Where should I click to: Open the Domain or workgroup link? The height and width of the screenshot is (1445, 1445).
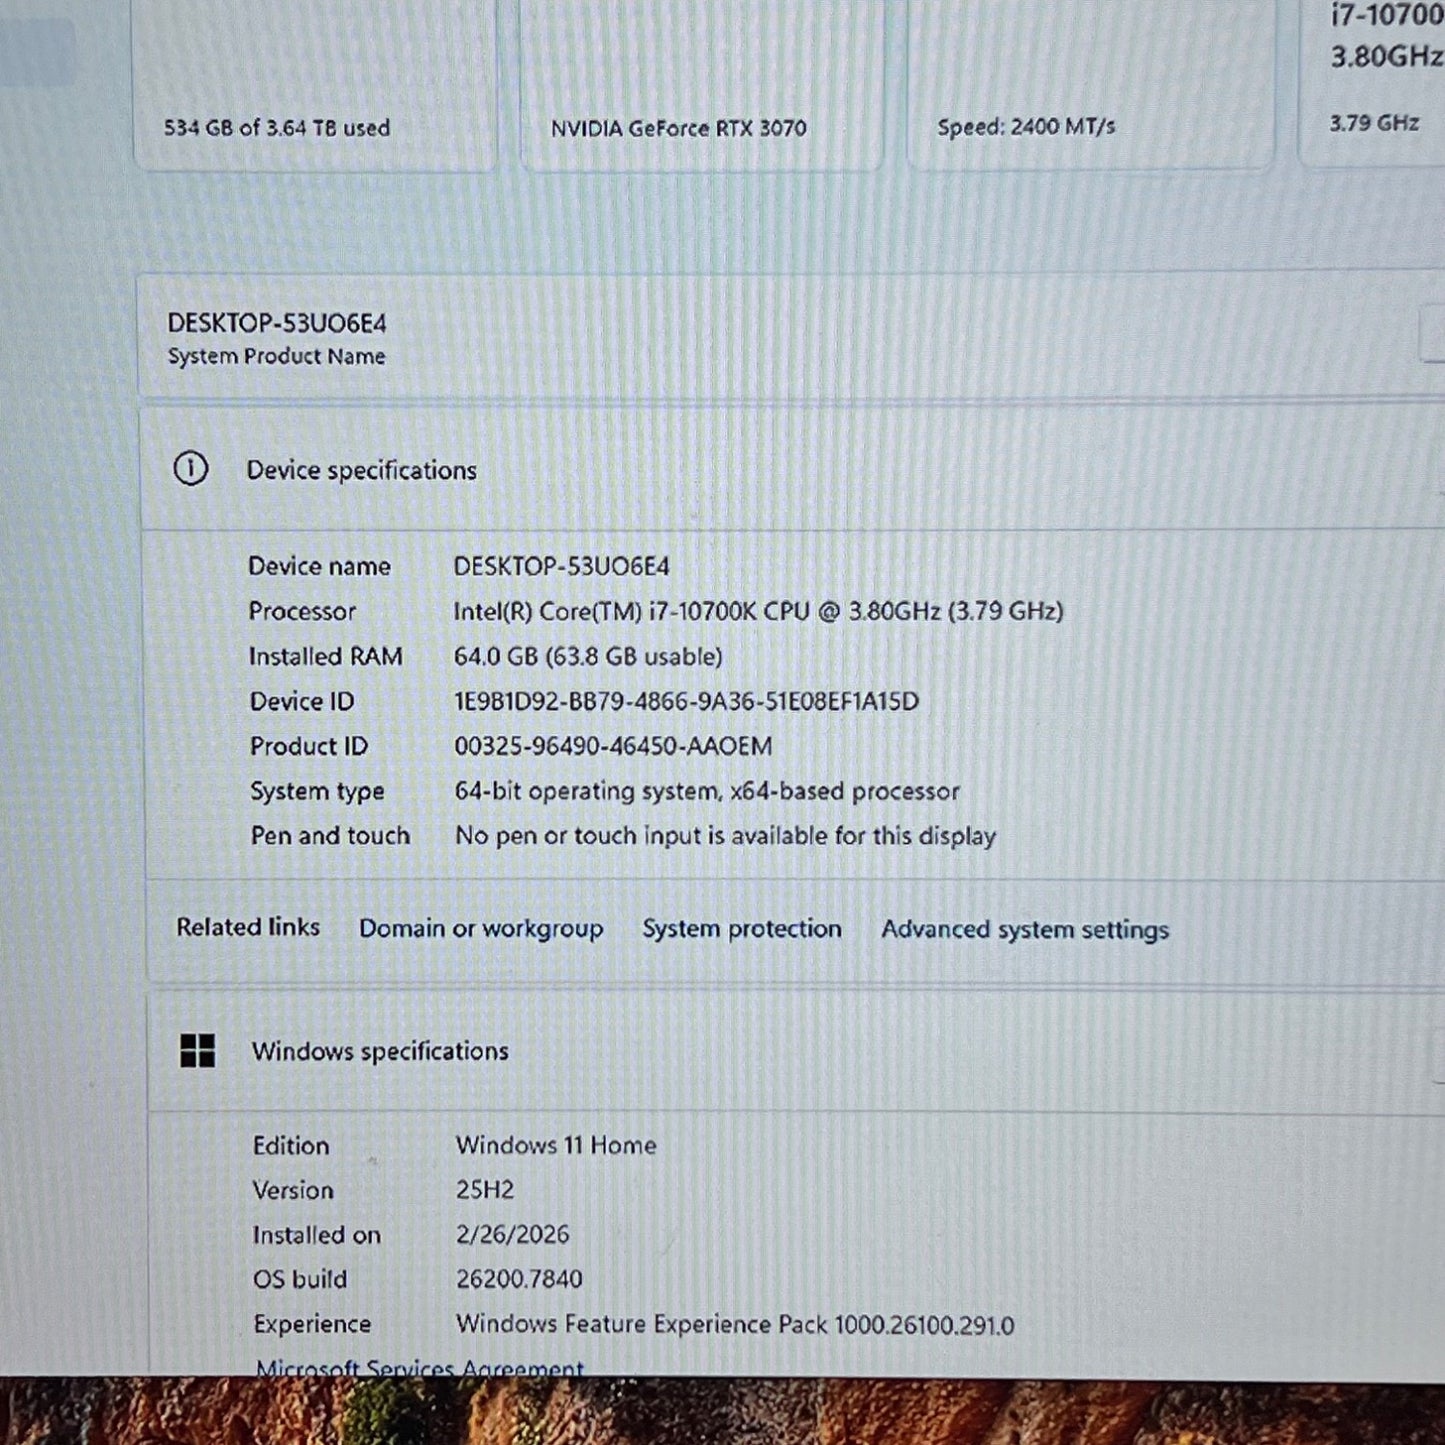coord(481,929)
